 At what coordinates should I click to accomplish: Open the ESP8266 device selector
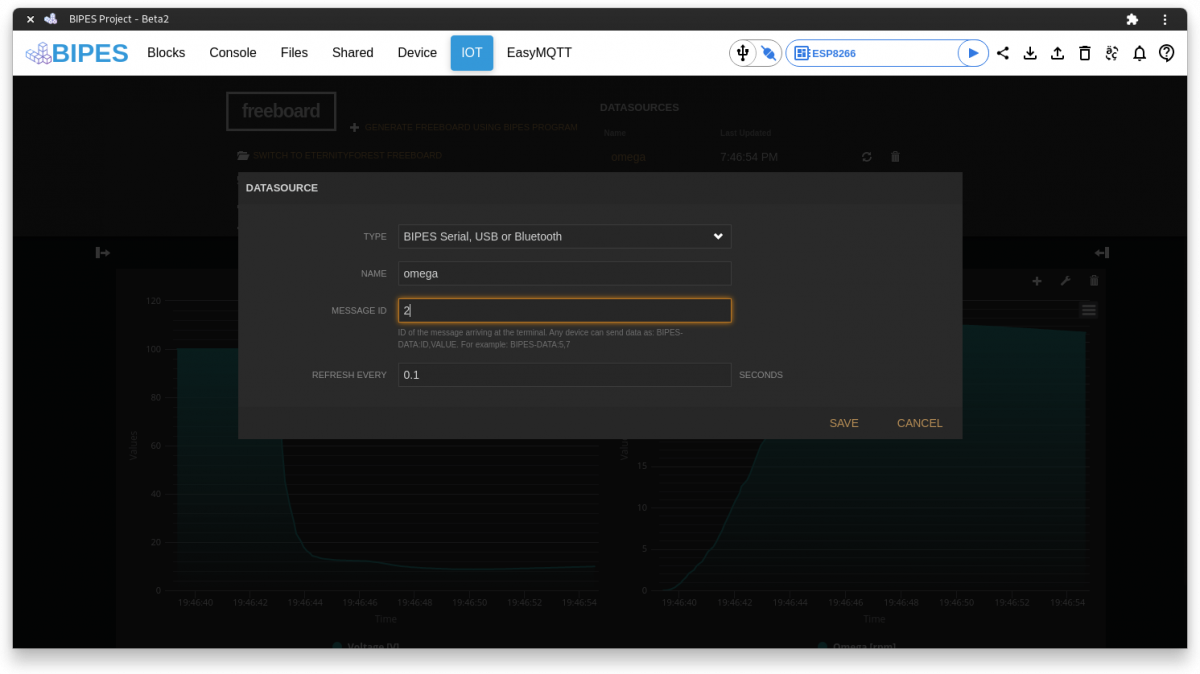tap(875, 53)
